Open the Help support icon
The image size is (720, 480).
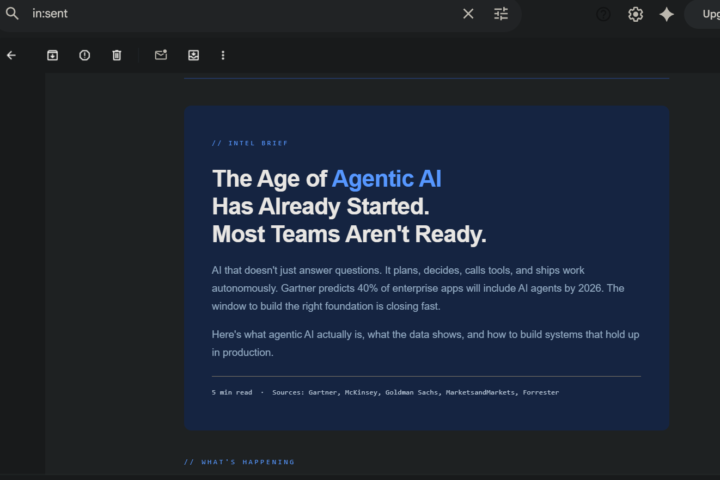[603, 14]
